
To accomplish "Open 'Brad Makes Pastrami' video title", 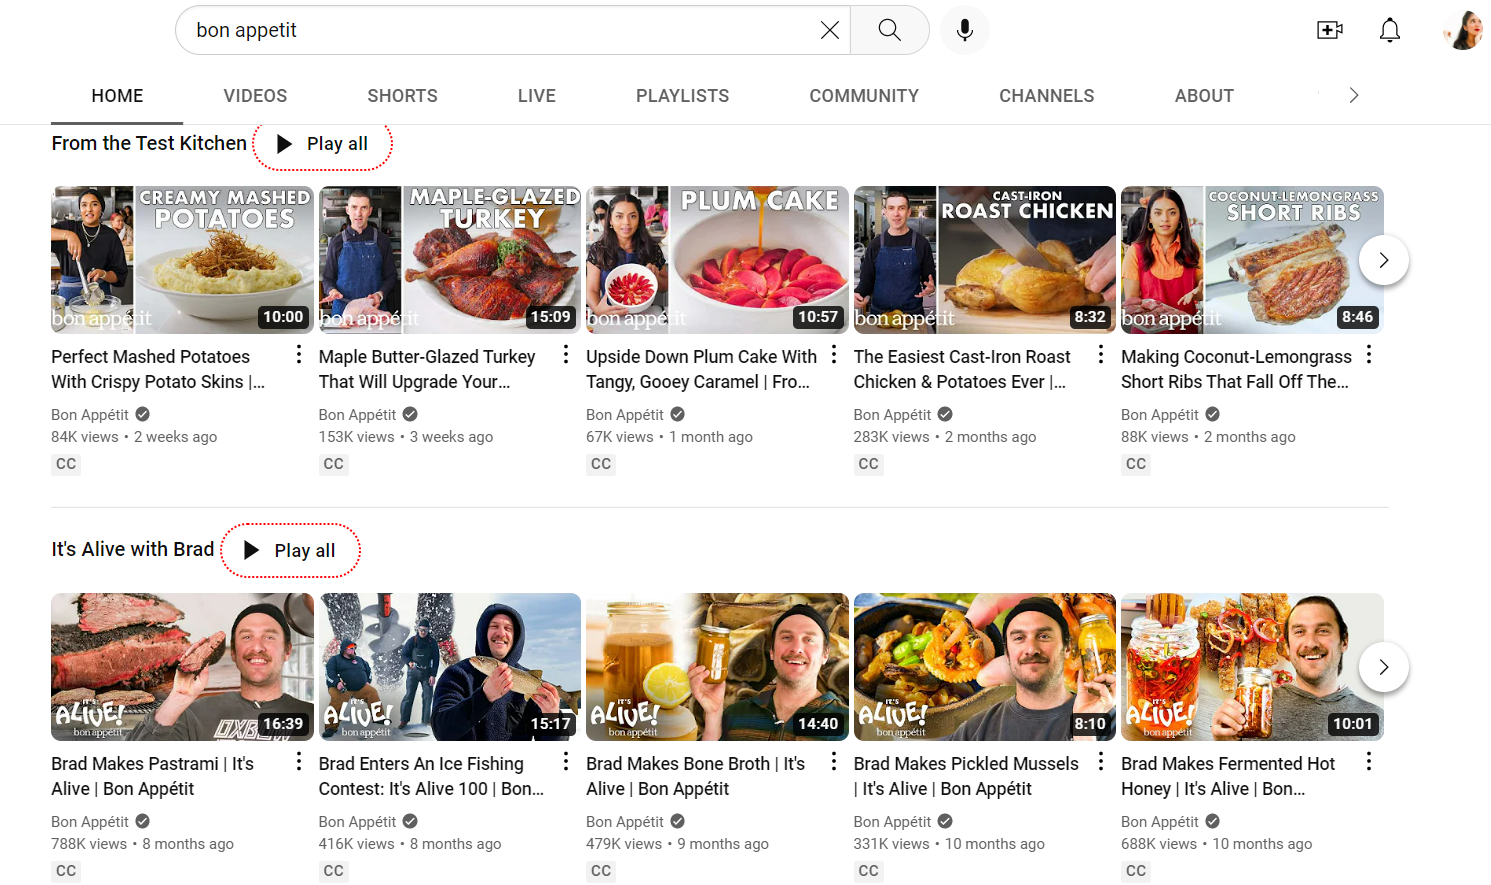I will tap(153, 776).
